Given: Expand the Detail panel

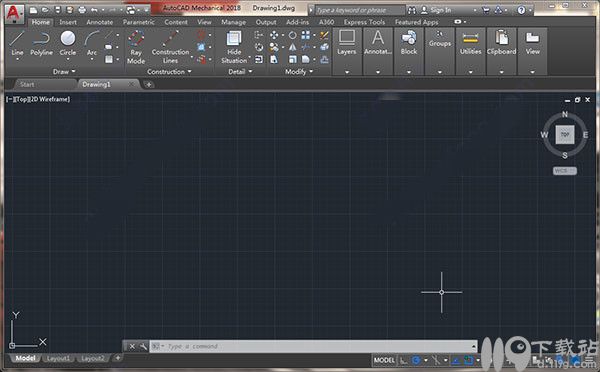Looking at the screenshot, I should [240, 72].
